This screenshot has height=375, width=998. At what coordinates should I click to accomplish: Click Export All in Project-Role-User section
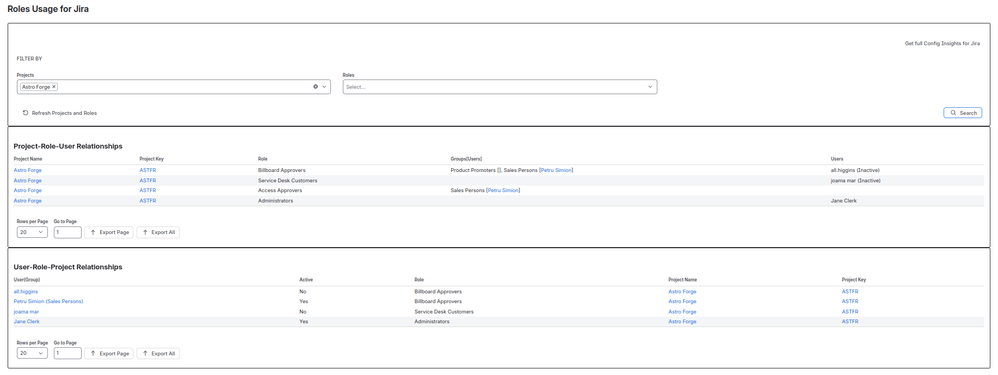pos(158,232)
